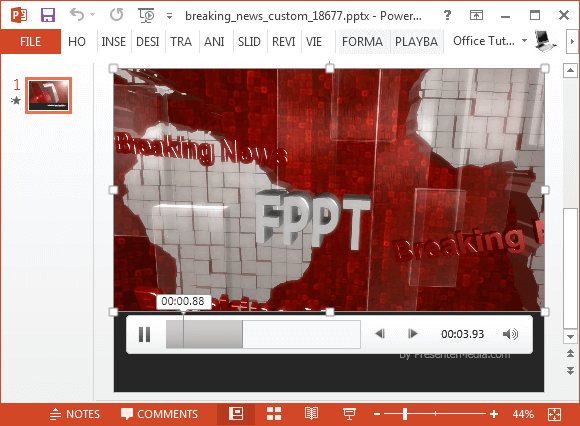Viewport: 580px width, 426px height.
Task: Move video forward one frame
Action: (x=412, y=334)
